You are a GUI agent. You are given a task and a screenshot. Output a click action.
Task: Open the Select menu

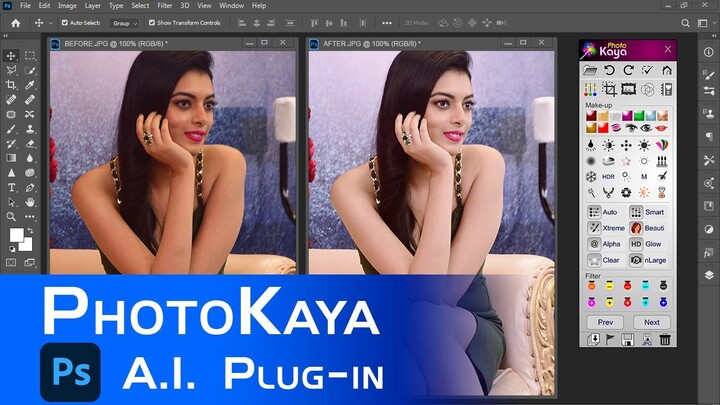140,6
